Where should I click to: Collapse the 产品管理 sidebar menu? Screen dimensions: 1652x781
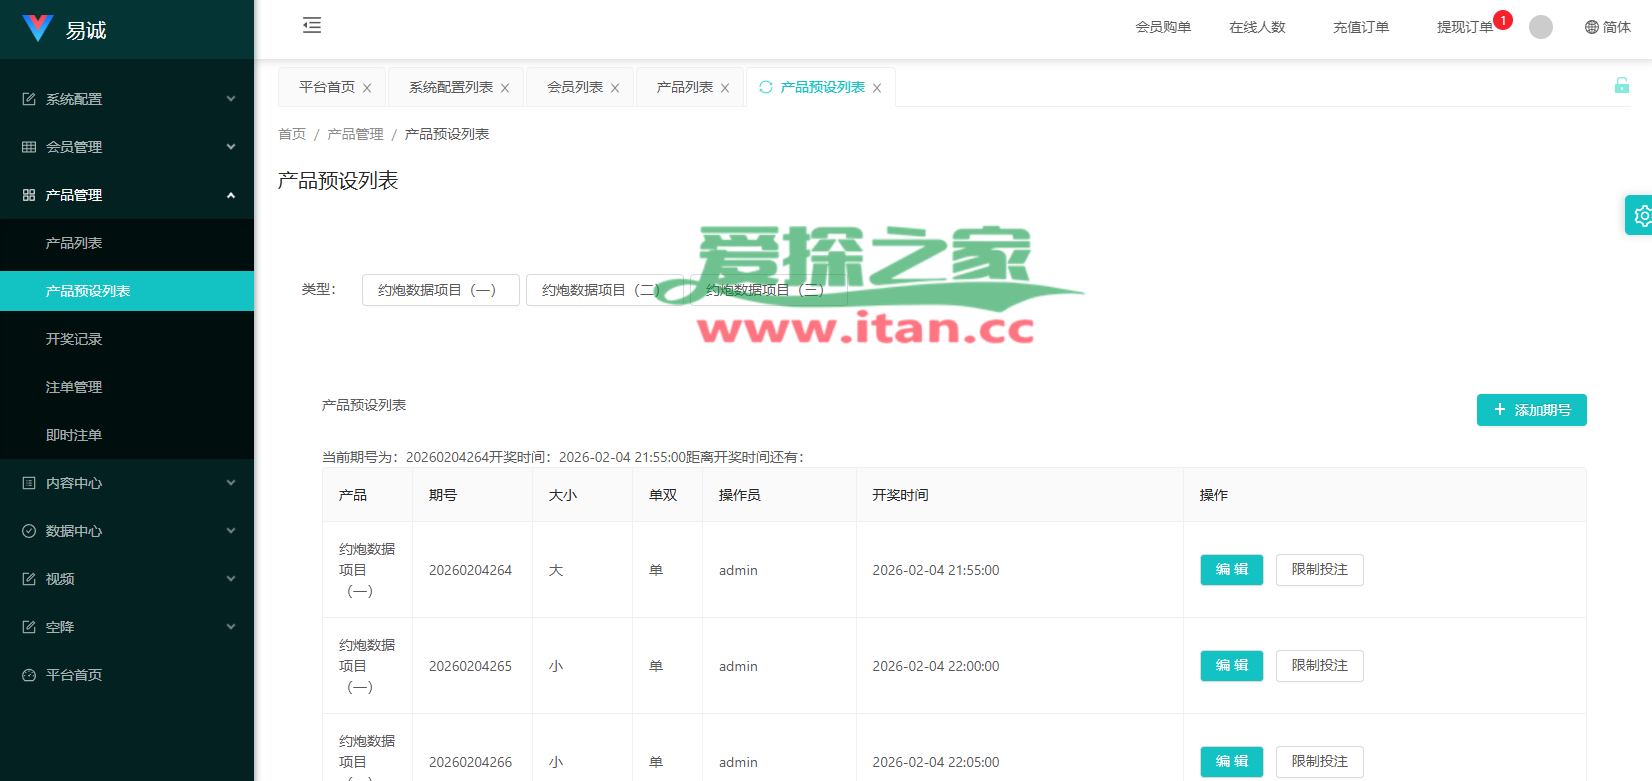pyautogui.click(x=127, y=195)
